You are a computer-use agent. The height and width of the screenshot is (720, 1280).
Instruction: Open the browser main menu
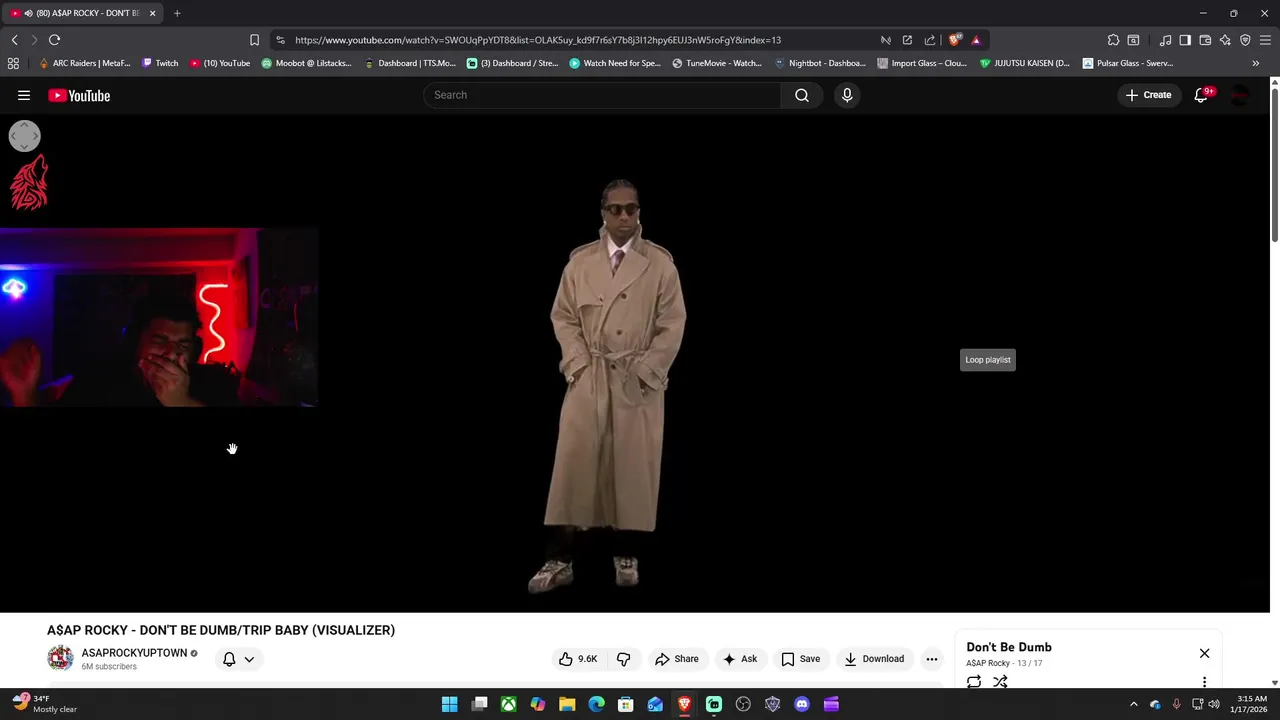pos(1265,40)
